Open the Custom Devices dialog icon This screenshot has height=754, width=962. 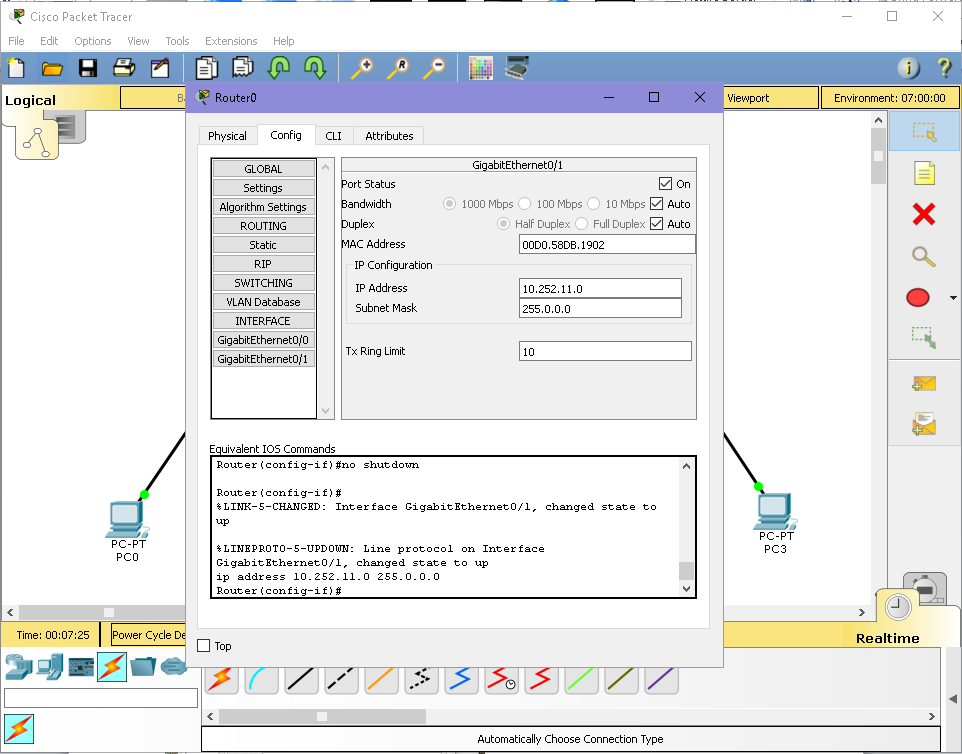click(x=517, y=67)
